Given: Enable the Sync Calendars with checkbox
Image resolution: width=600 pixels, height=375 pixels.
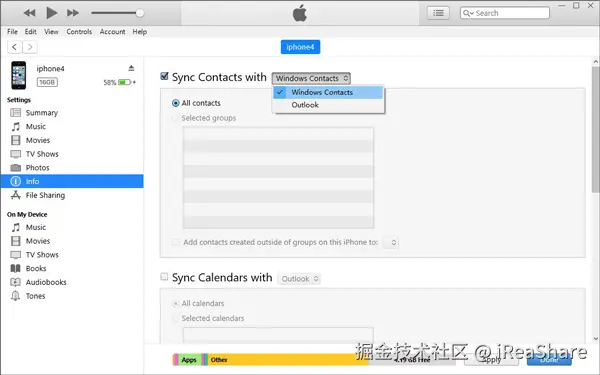Looking at the screenshot, I should [164, 277].
